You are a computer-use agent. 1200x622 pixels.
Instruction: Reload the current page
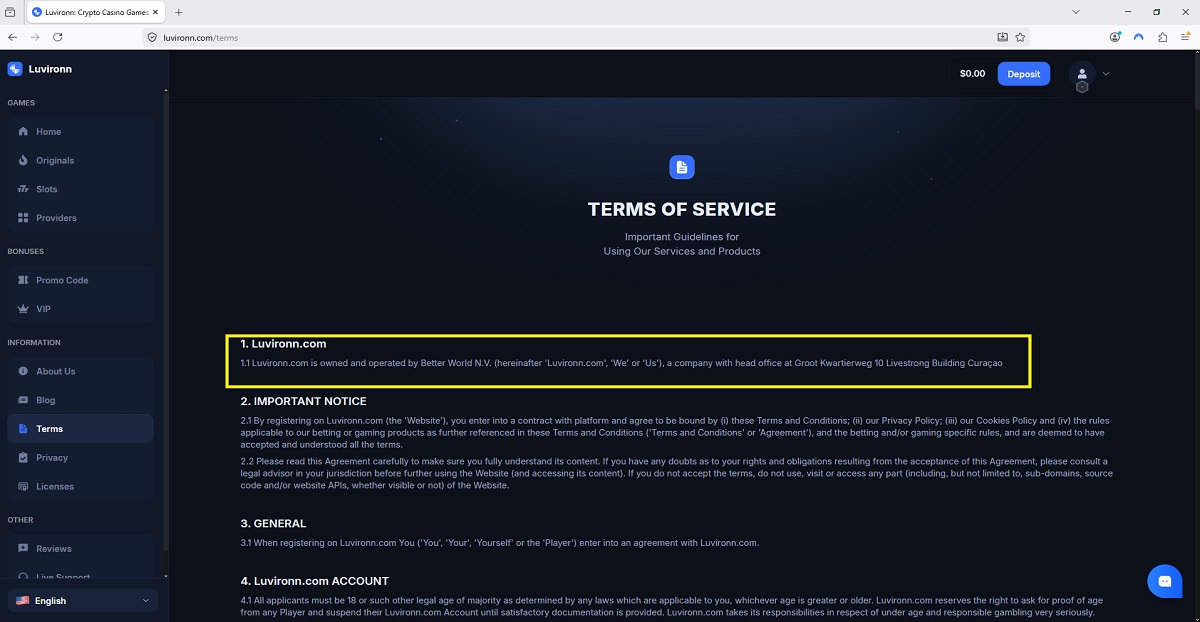[x=58, y=37]
